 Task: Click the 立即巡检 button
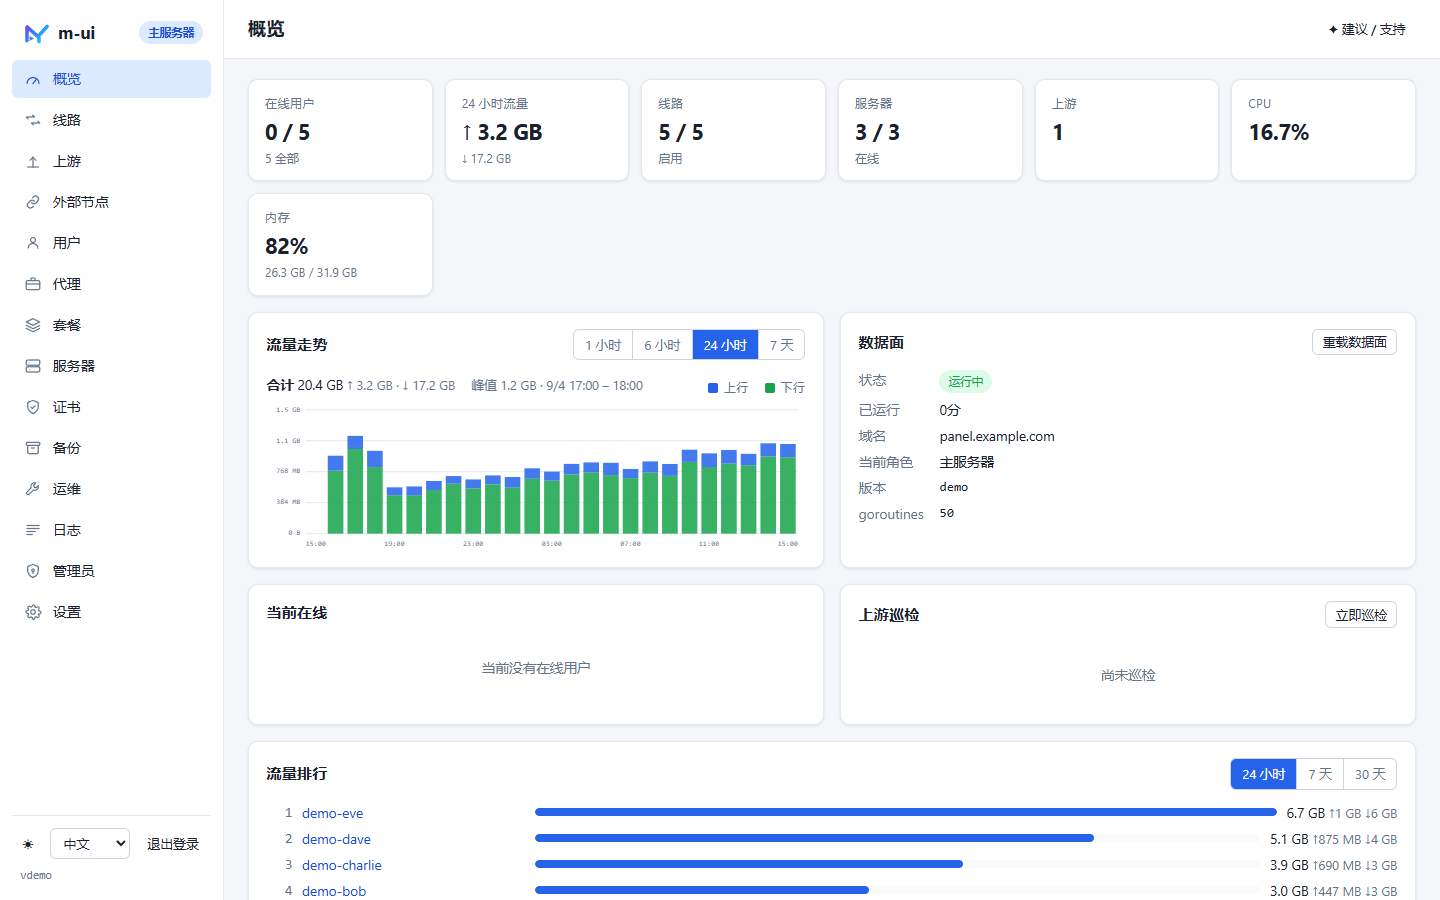click(x=1361, y=615)
